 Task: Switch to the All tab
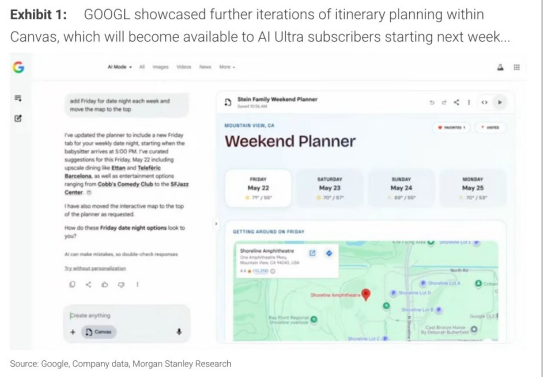[142, 67]
